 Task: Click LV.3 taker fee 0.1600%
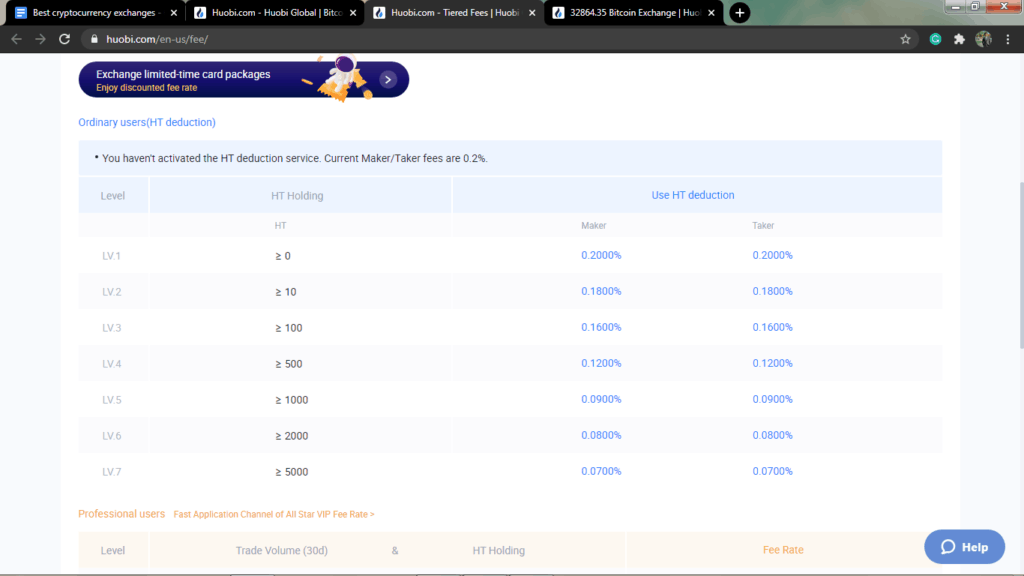pyautogui.click(x=772, y=327)
